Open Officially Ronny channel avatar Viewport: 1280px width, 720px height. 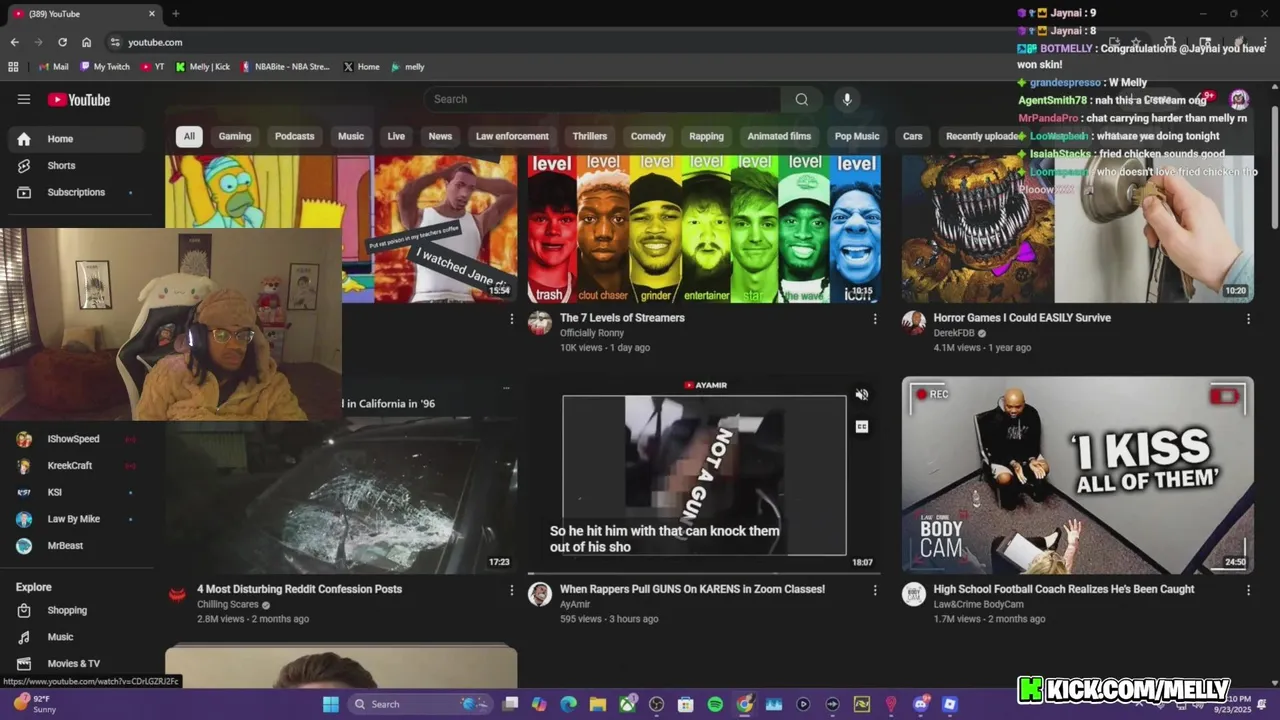point(540,323)
